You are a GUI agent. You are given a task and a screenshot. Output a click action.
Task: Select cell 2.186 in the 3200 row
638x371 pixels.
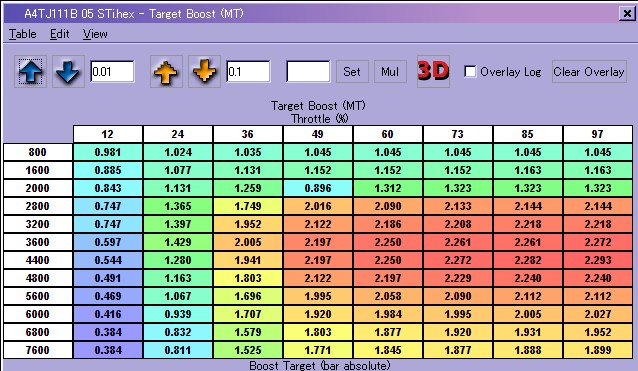point(388,224)
